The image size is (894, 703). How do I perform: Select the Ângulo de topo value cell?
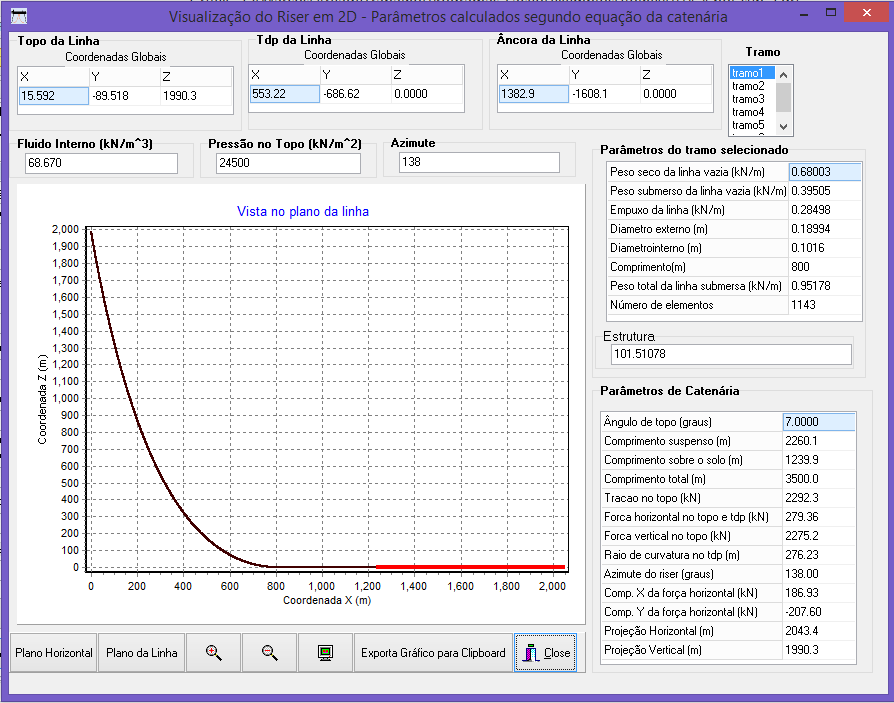818,422
